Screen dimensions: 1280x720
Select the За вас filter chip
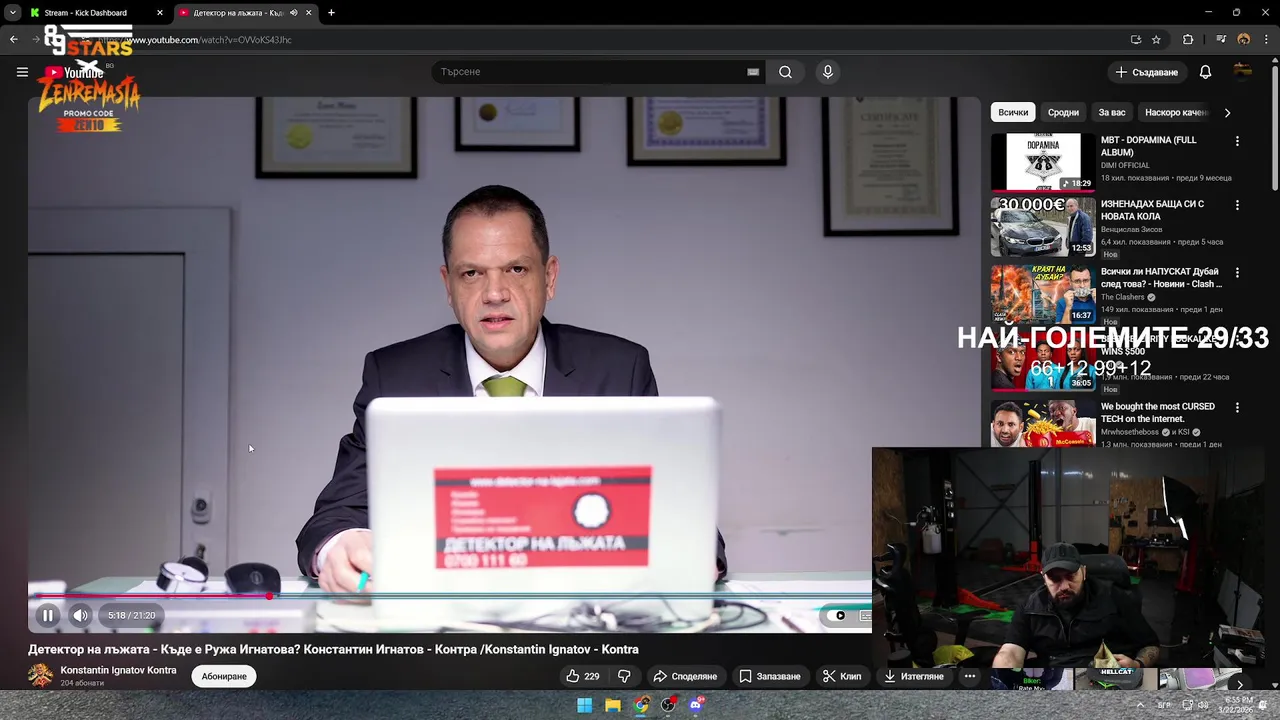1112,112
